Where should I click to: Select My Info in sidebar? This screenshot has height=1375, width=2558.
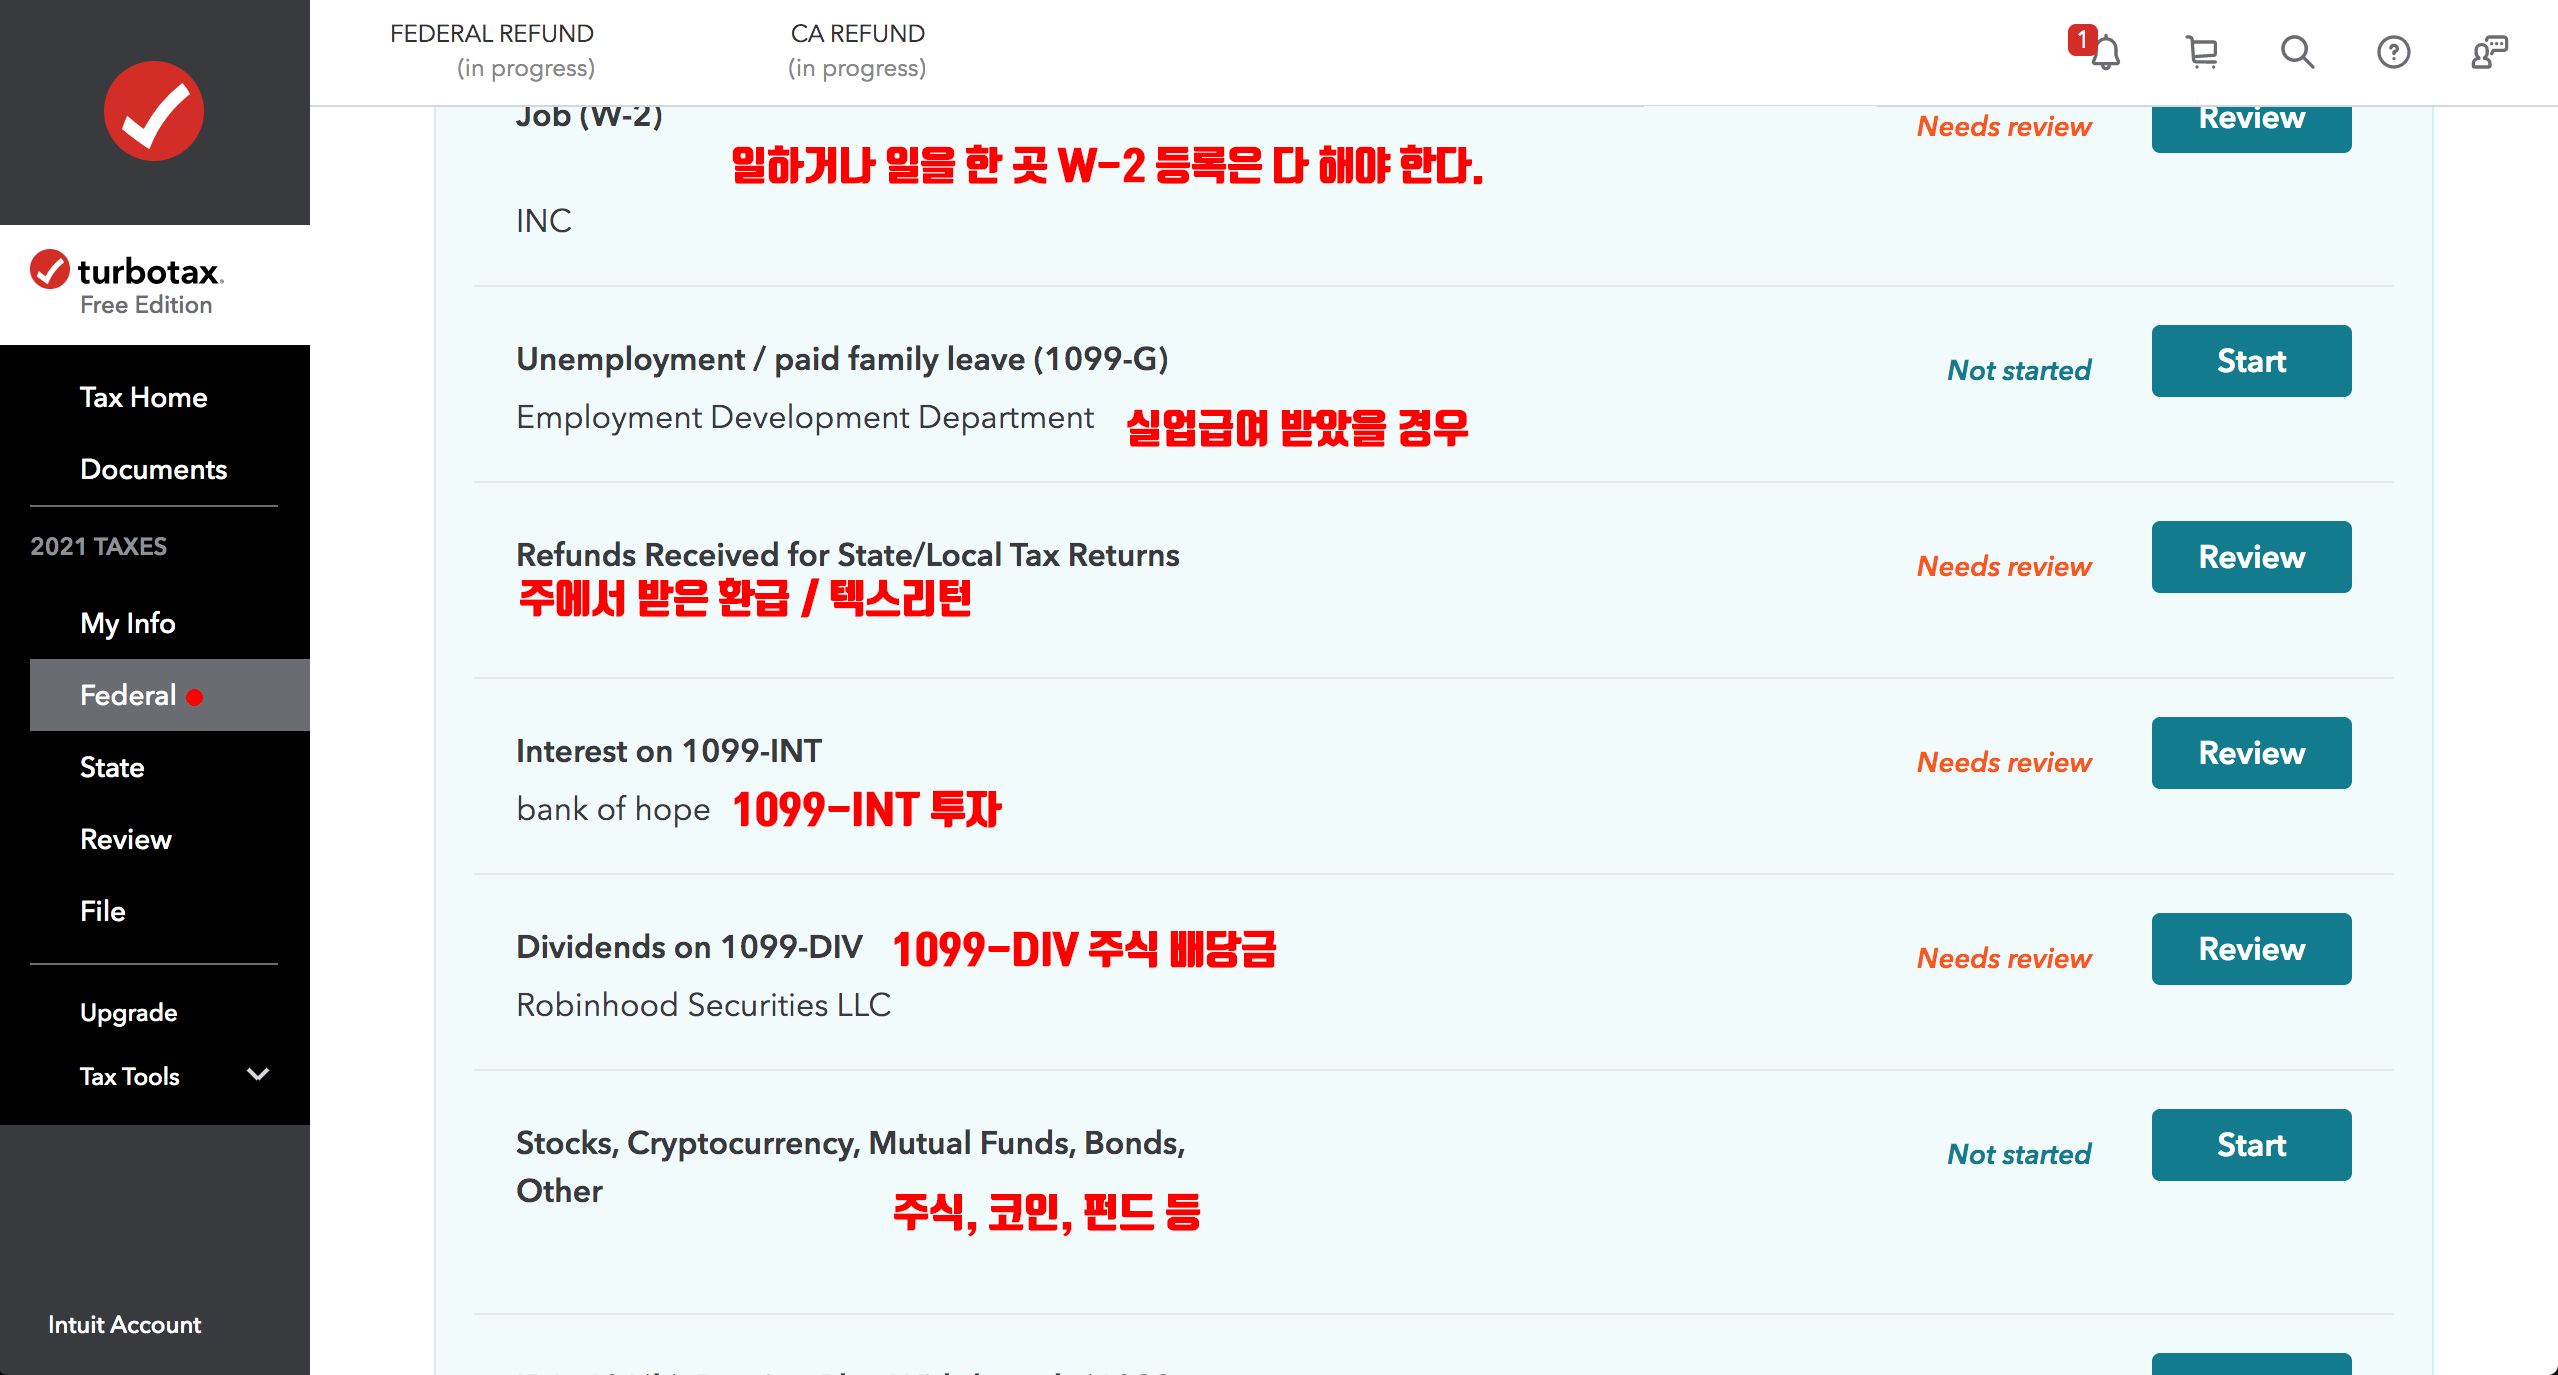[128, 623]
